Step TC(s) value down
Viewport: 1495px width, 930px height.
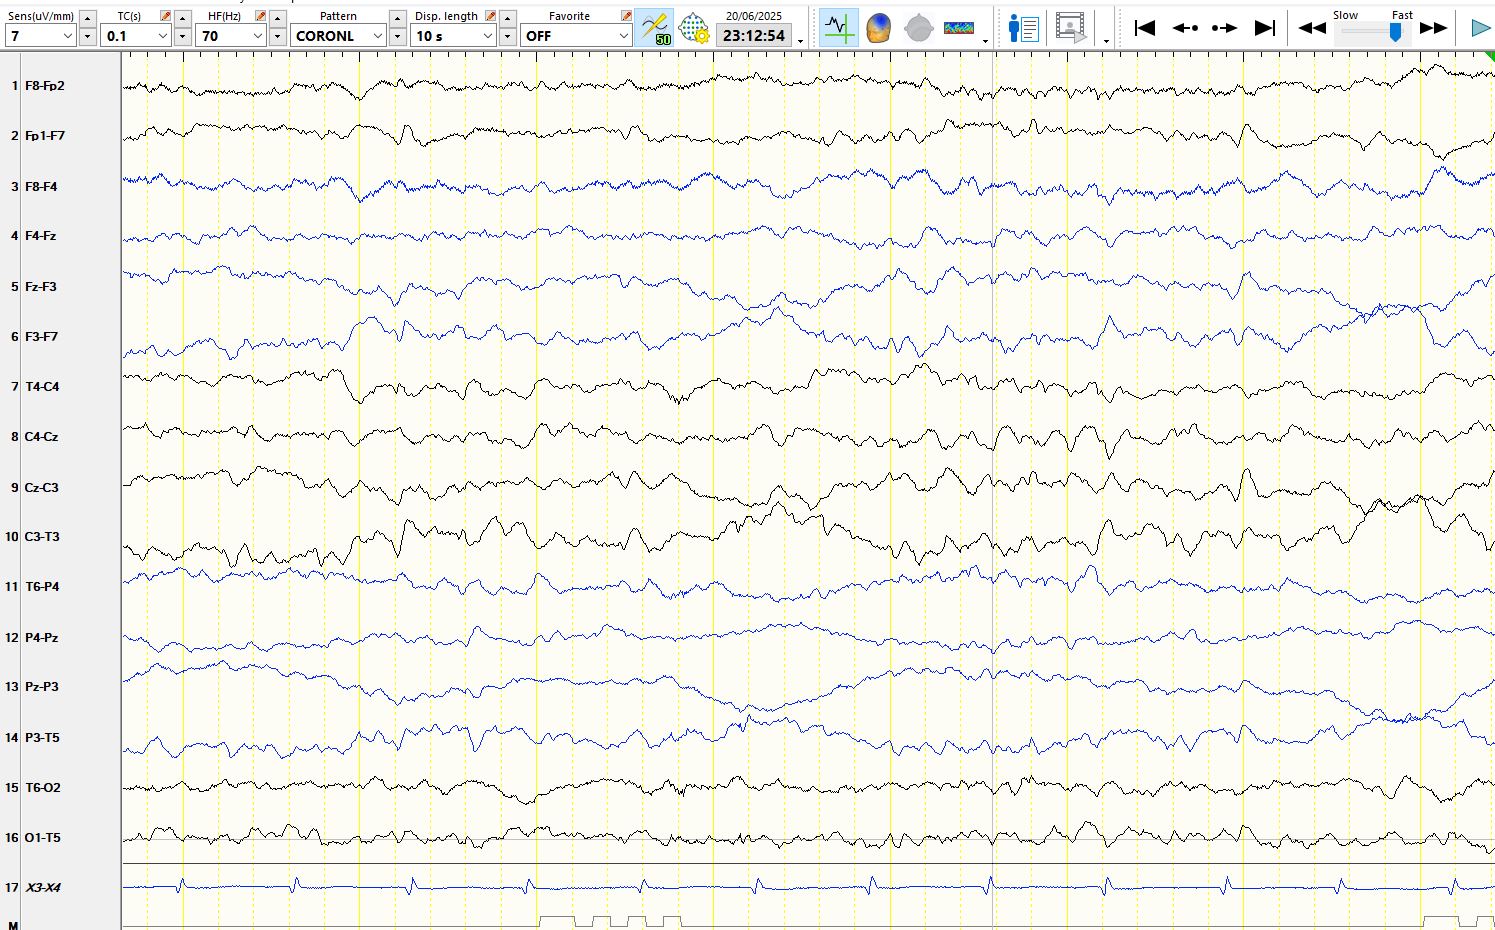click(182, 37)
